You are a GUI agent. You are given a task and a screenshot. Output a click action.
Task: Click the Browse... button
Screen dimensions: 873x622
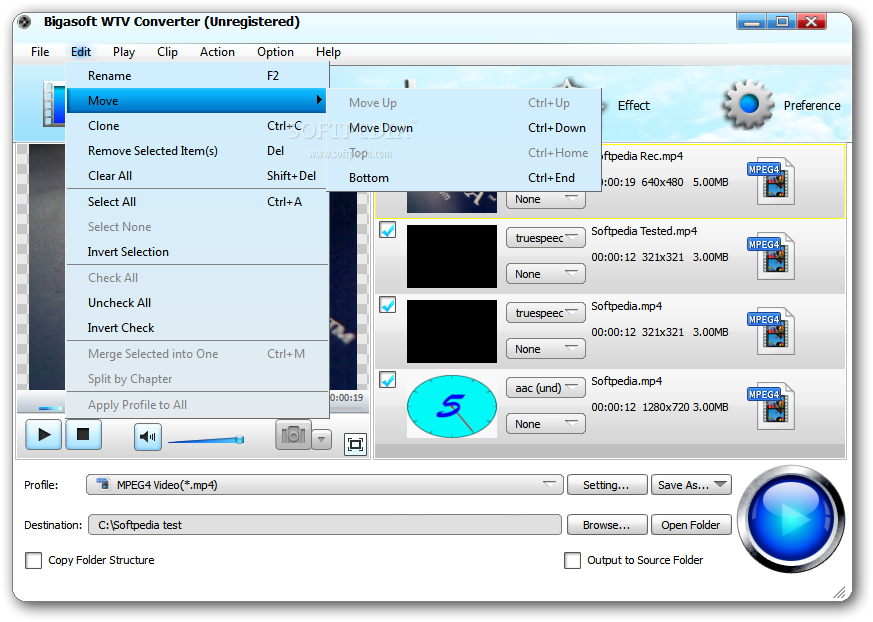(x=607, y=525)
